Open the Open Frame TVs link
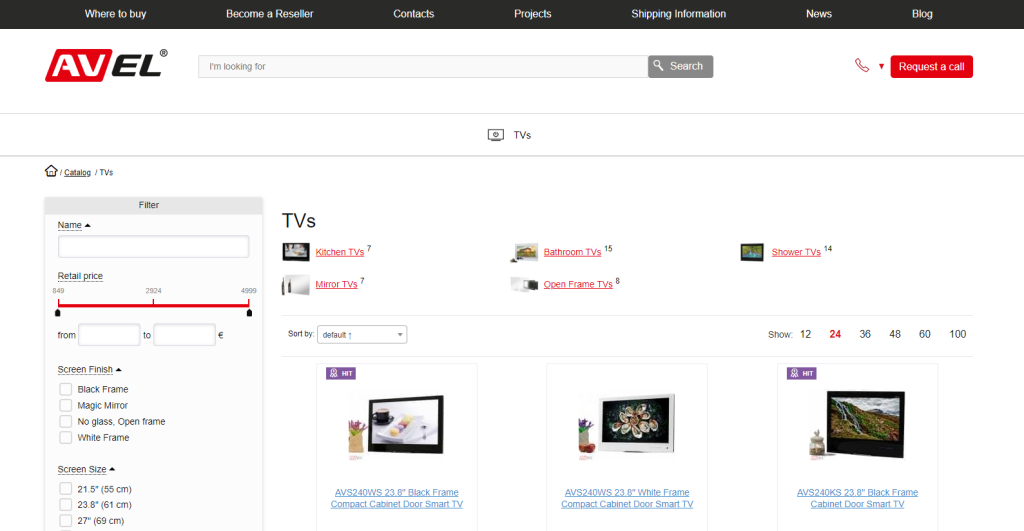This screenshot has width=1024, height=531. point(578,284)
